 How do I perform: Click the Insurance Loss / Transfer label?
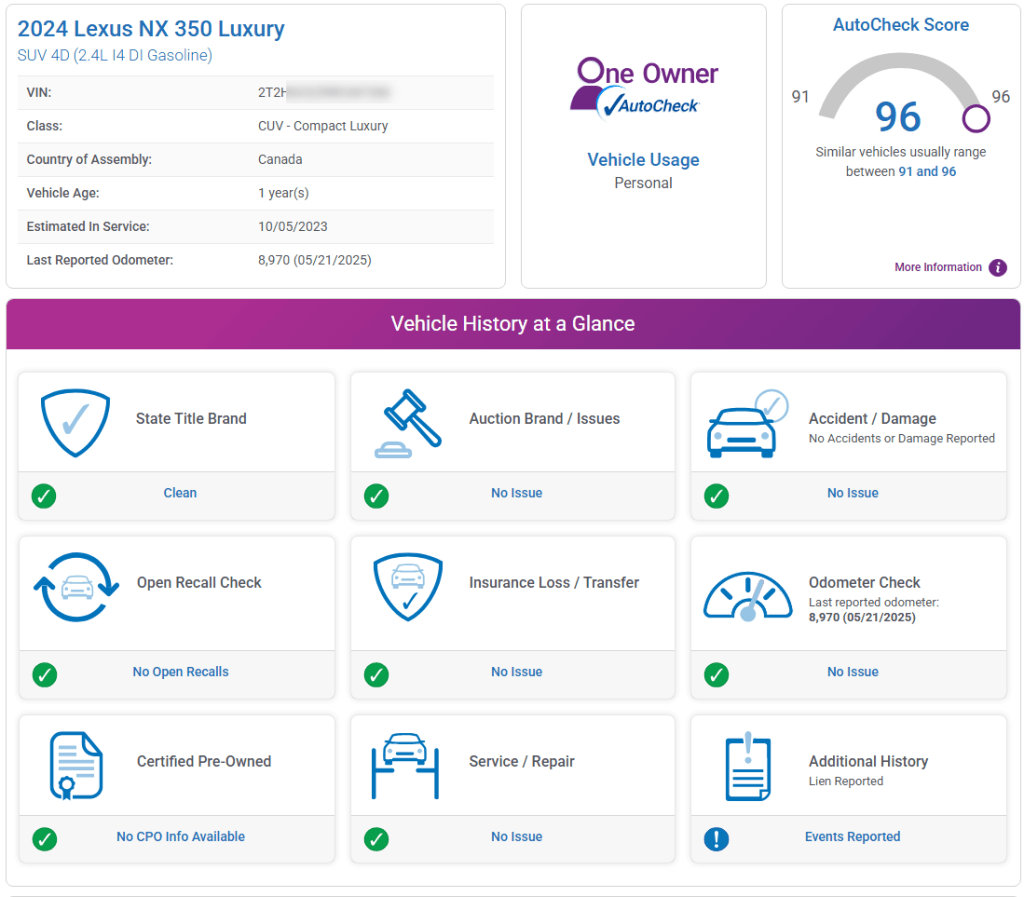(x=554, y=582)
